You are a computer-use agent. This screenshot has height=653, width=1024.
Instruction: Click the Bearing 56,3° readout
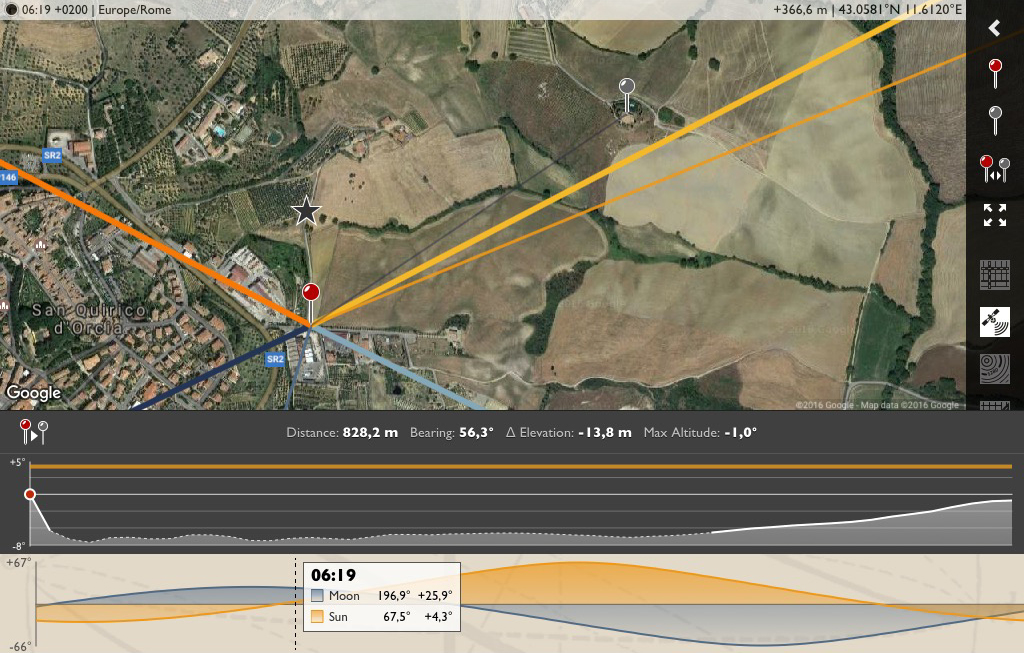[451, 432]
